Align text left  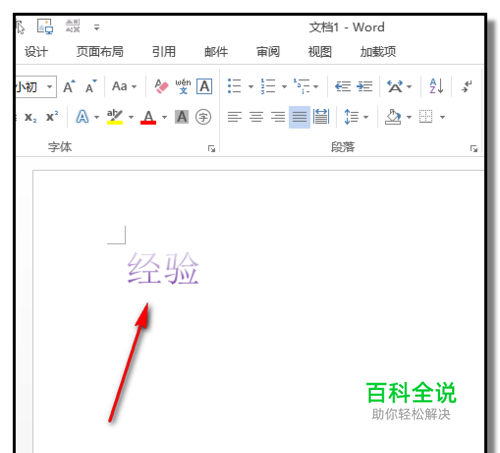tap(235, 117)
